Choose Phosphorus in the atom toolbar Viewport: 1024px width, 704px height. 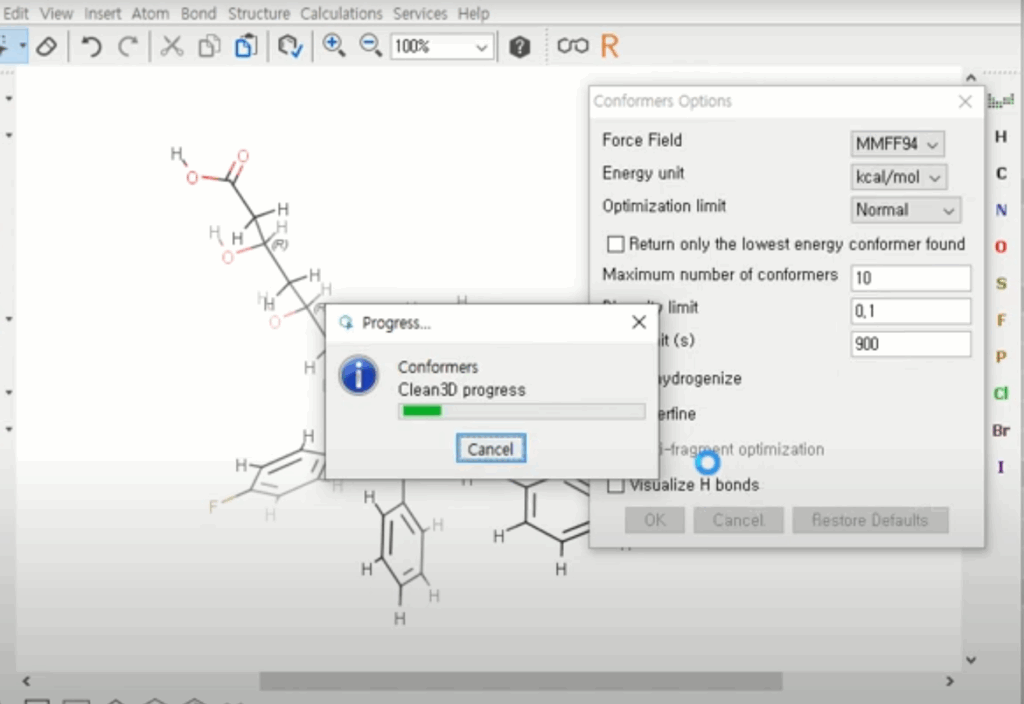(x=1000, y=357)
